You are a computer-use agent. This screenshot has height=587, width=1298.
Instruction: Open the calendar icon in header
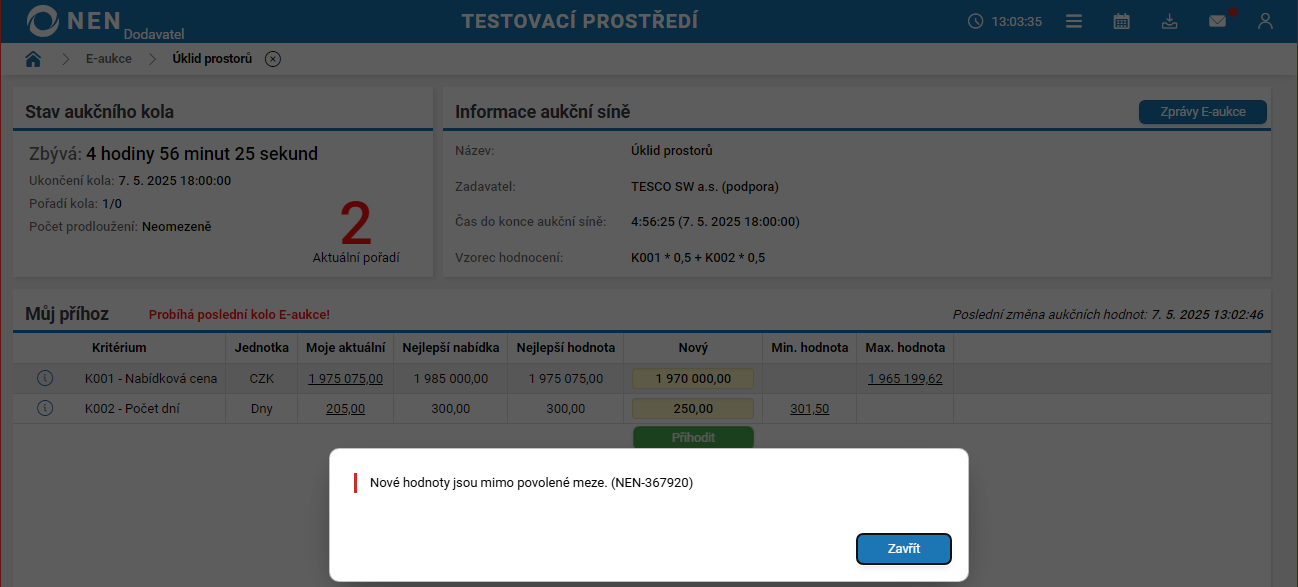pyautogui.click(x=1122, y=21)
